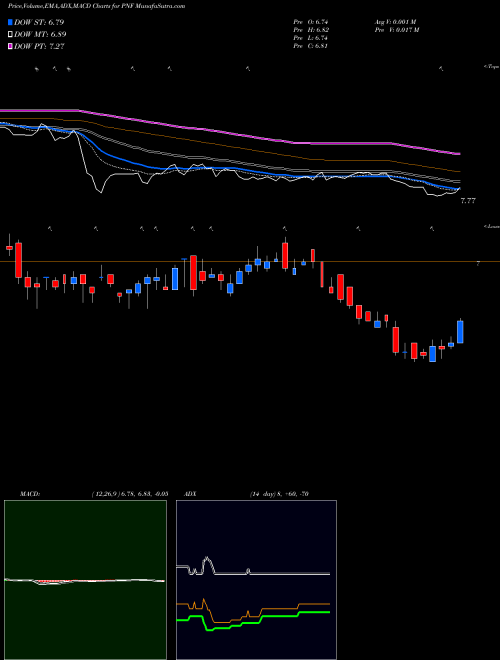The image size is (500, 660).
Task: Click the thick magenta EMA line
Action: pyautogui.click(x=230, y=132)
